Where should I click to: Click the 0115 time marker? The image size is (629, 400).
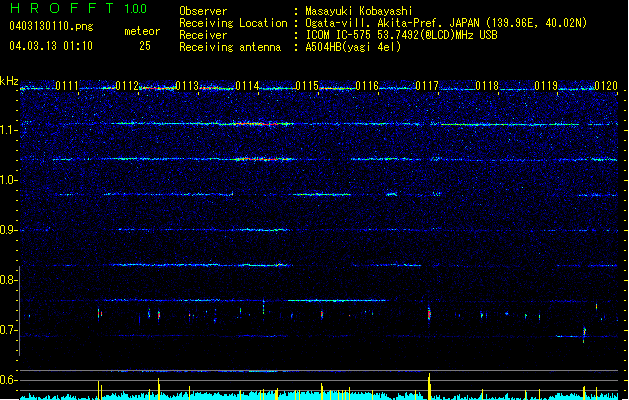click(307, 86)
